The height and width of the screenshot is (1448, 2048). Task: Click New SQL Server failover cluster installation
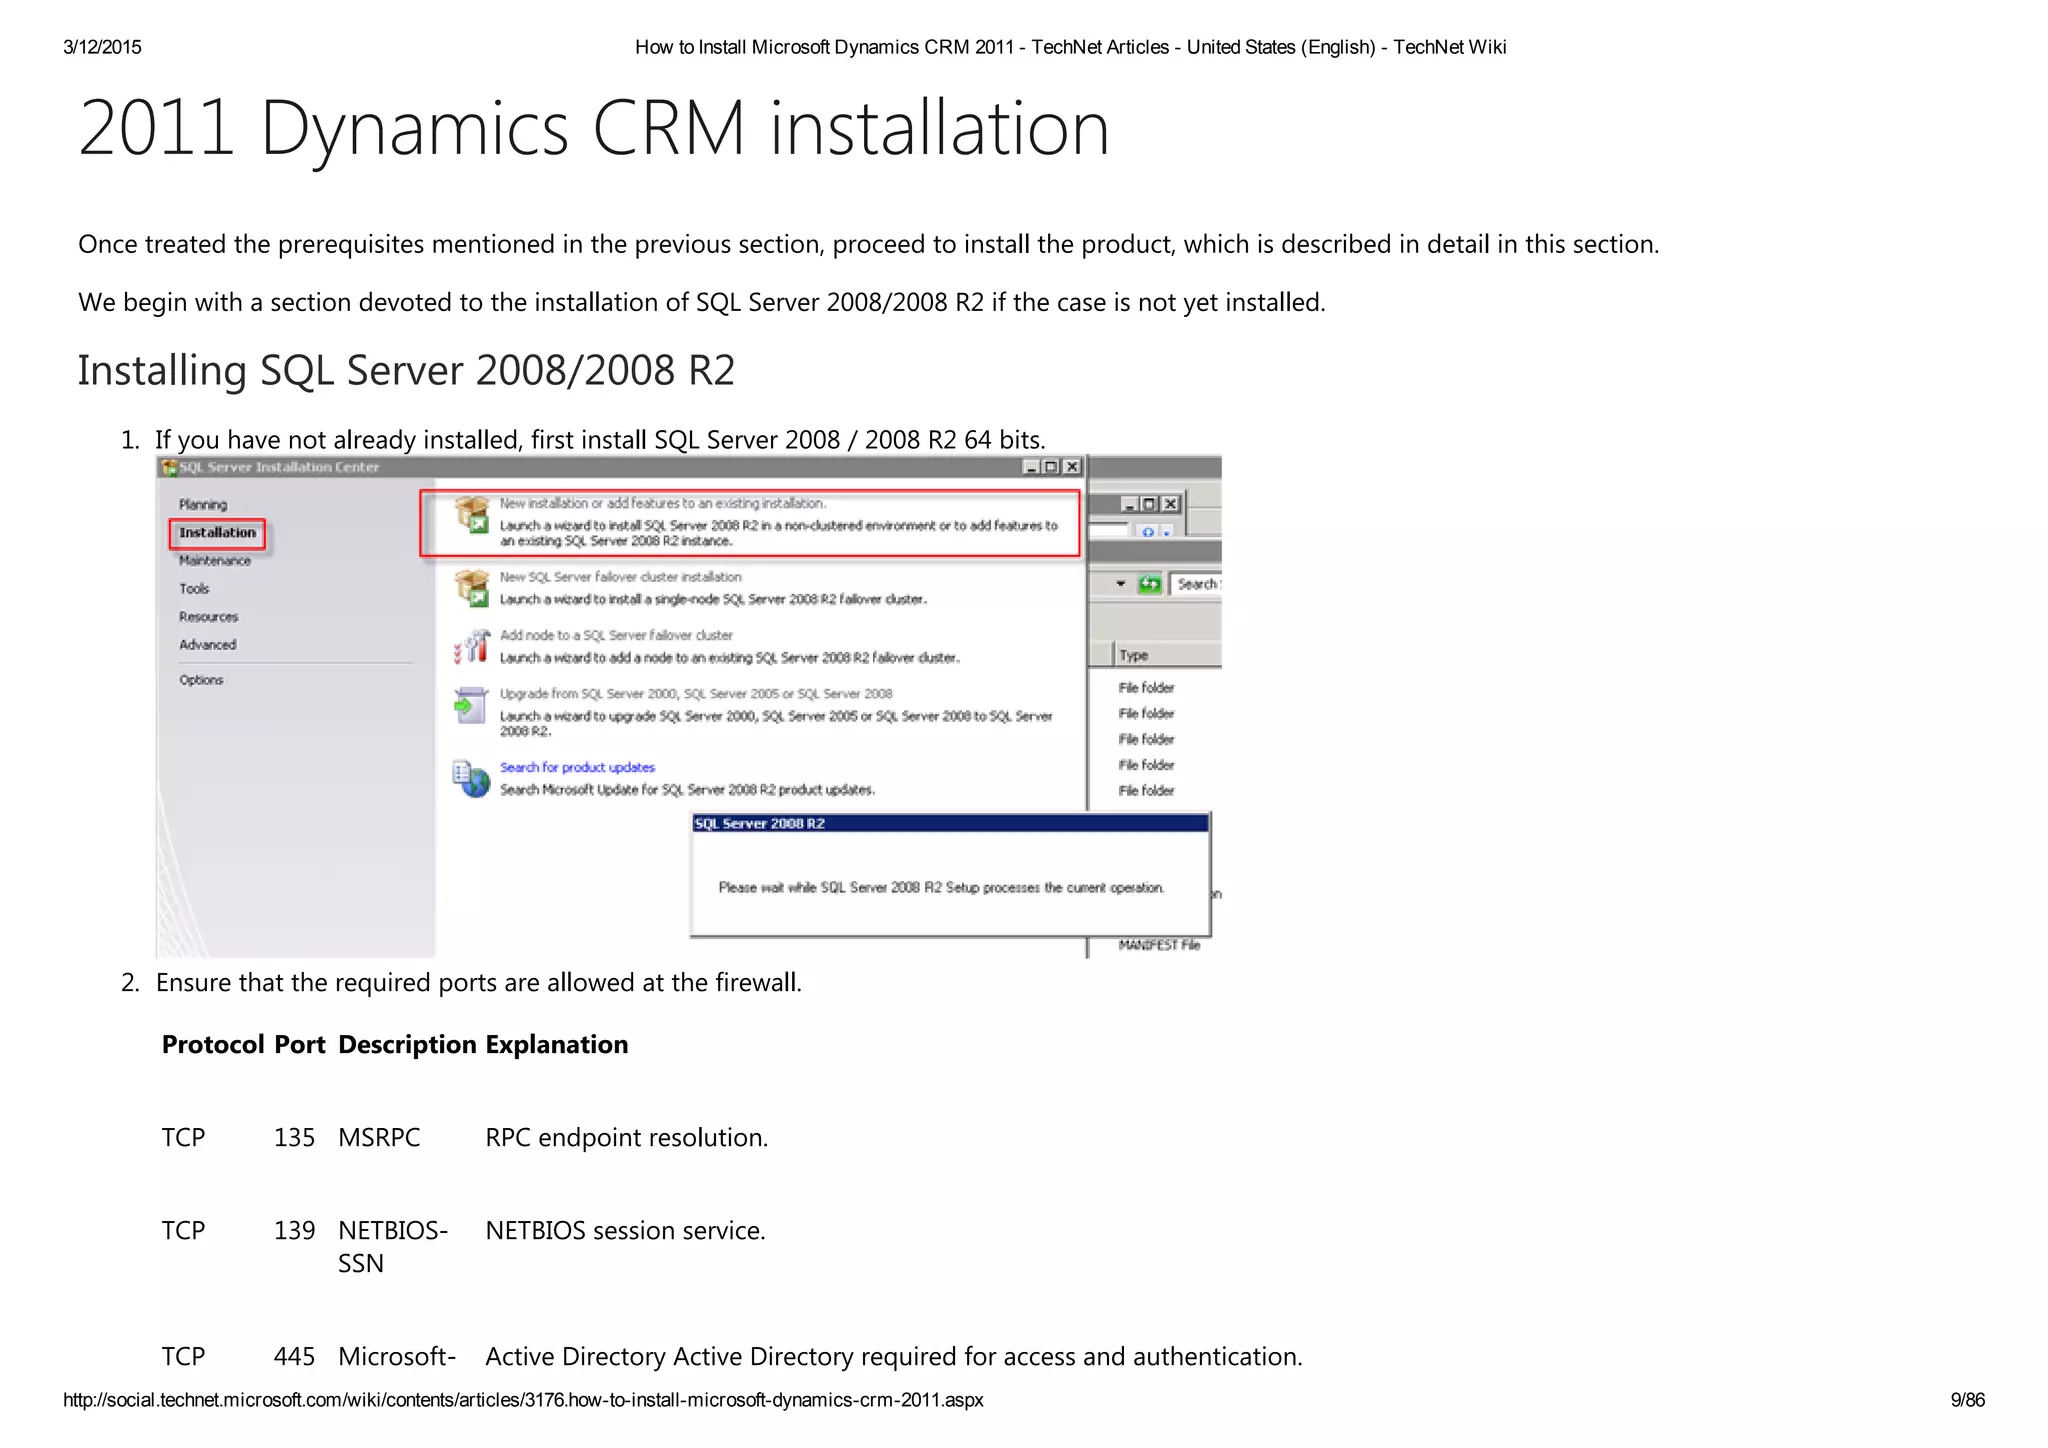tap(620, 577)
